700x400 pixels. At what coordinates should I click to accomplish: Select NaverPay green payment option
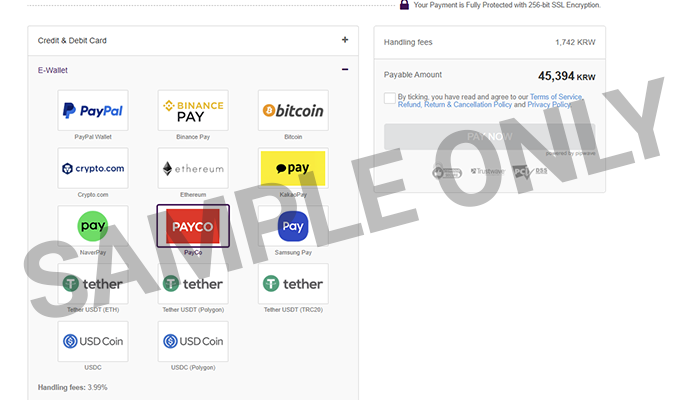(x=93, y=226)
